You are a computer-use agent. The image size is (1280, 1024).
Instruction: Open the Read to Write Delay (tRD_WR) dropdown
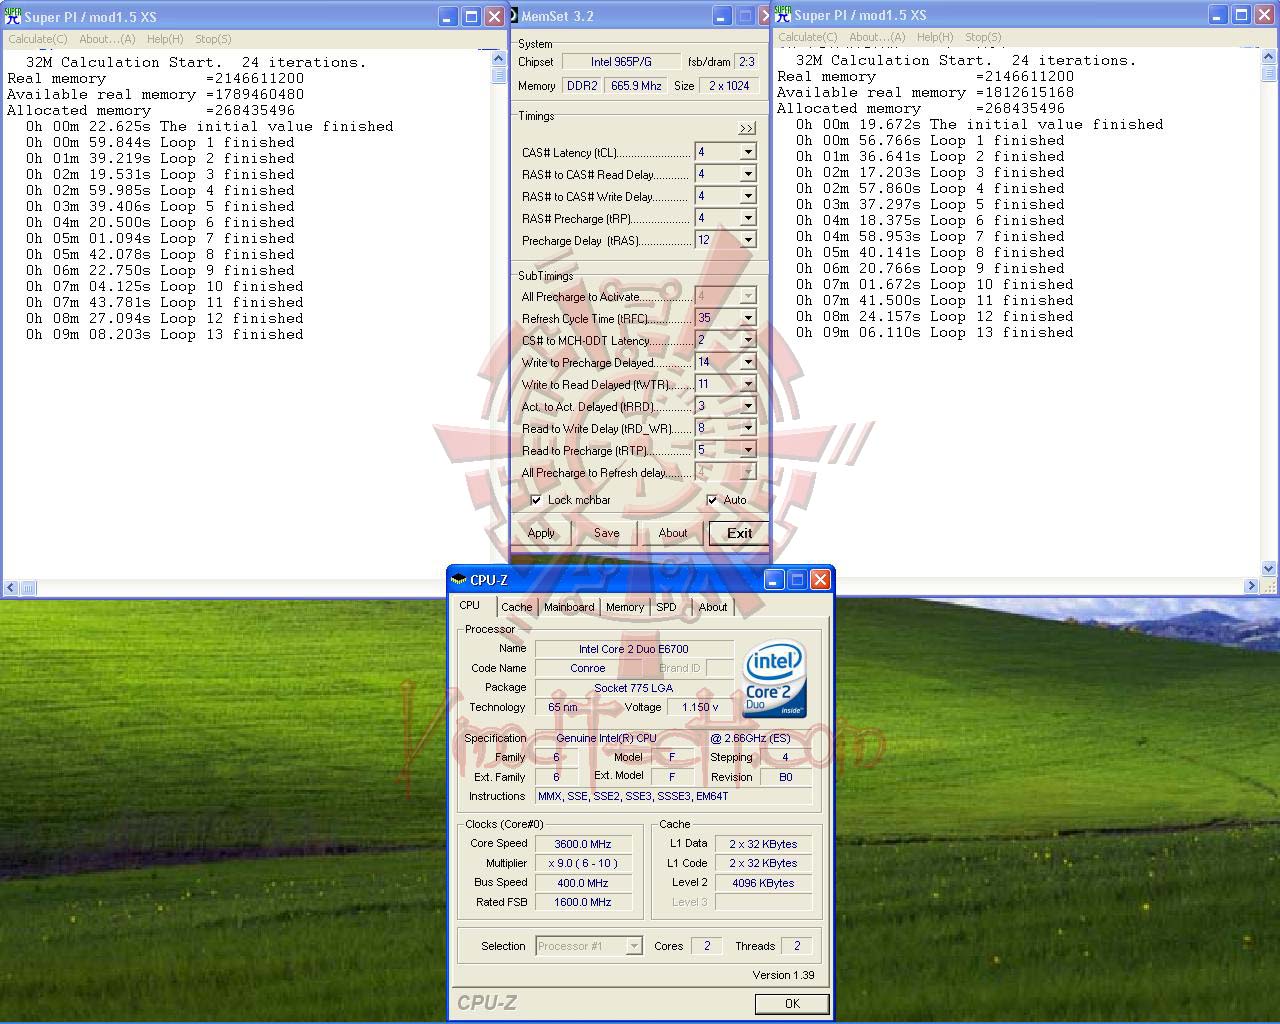pos(747,428)
